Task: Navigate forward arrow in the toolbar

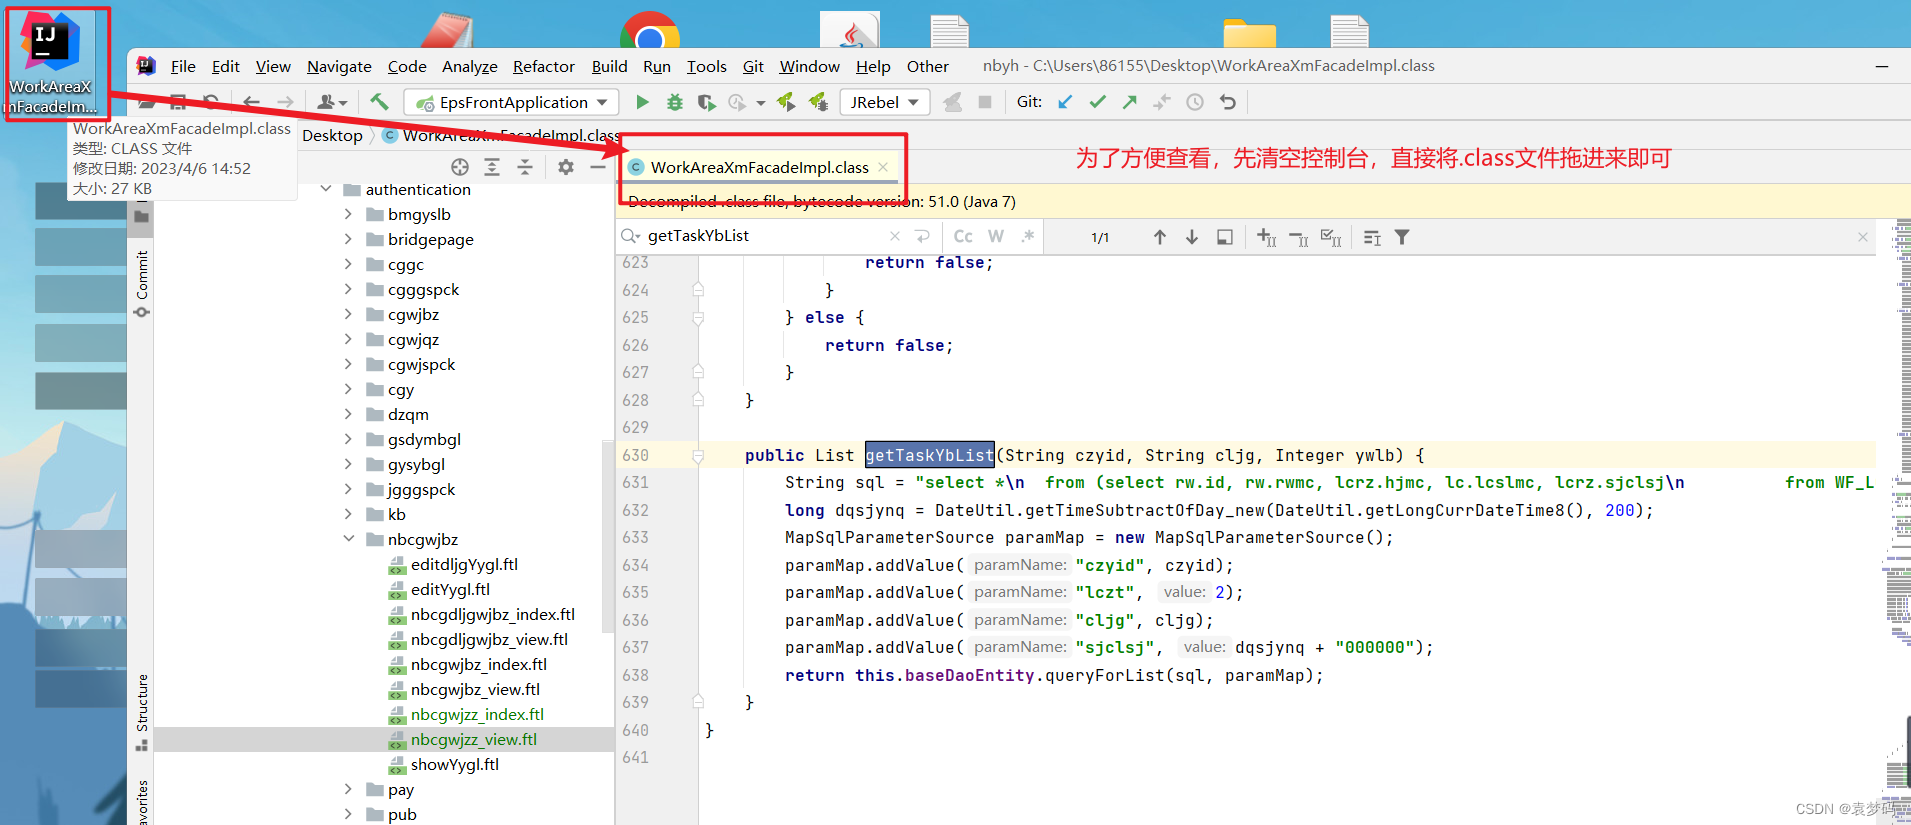Action: 285,102
